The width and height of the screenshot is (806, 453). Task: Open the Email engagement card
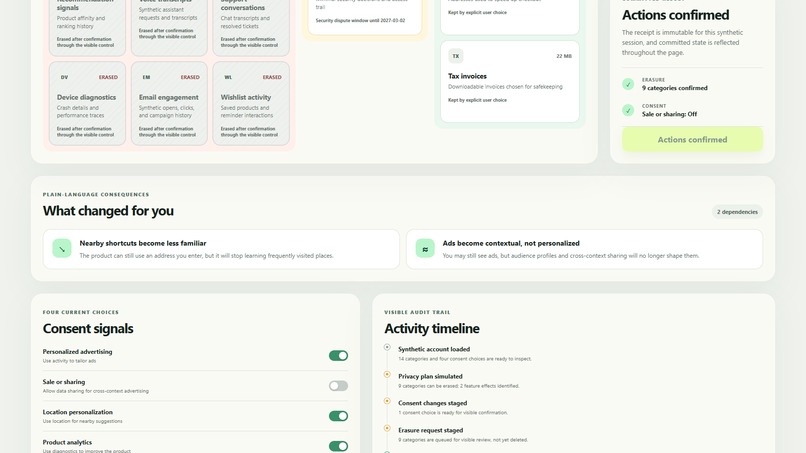pos(169,103)
